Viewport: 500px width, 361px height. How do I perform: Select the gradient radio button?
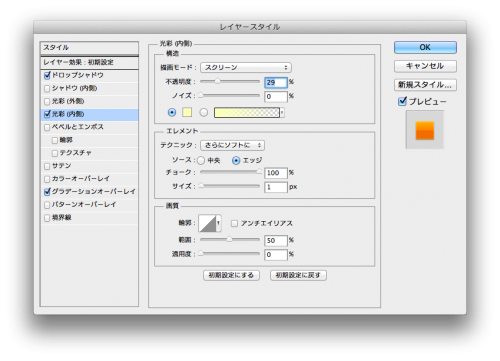(204, 113)
